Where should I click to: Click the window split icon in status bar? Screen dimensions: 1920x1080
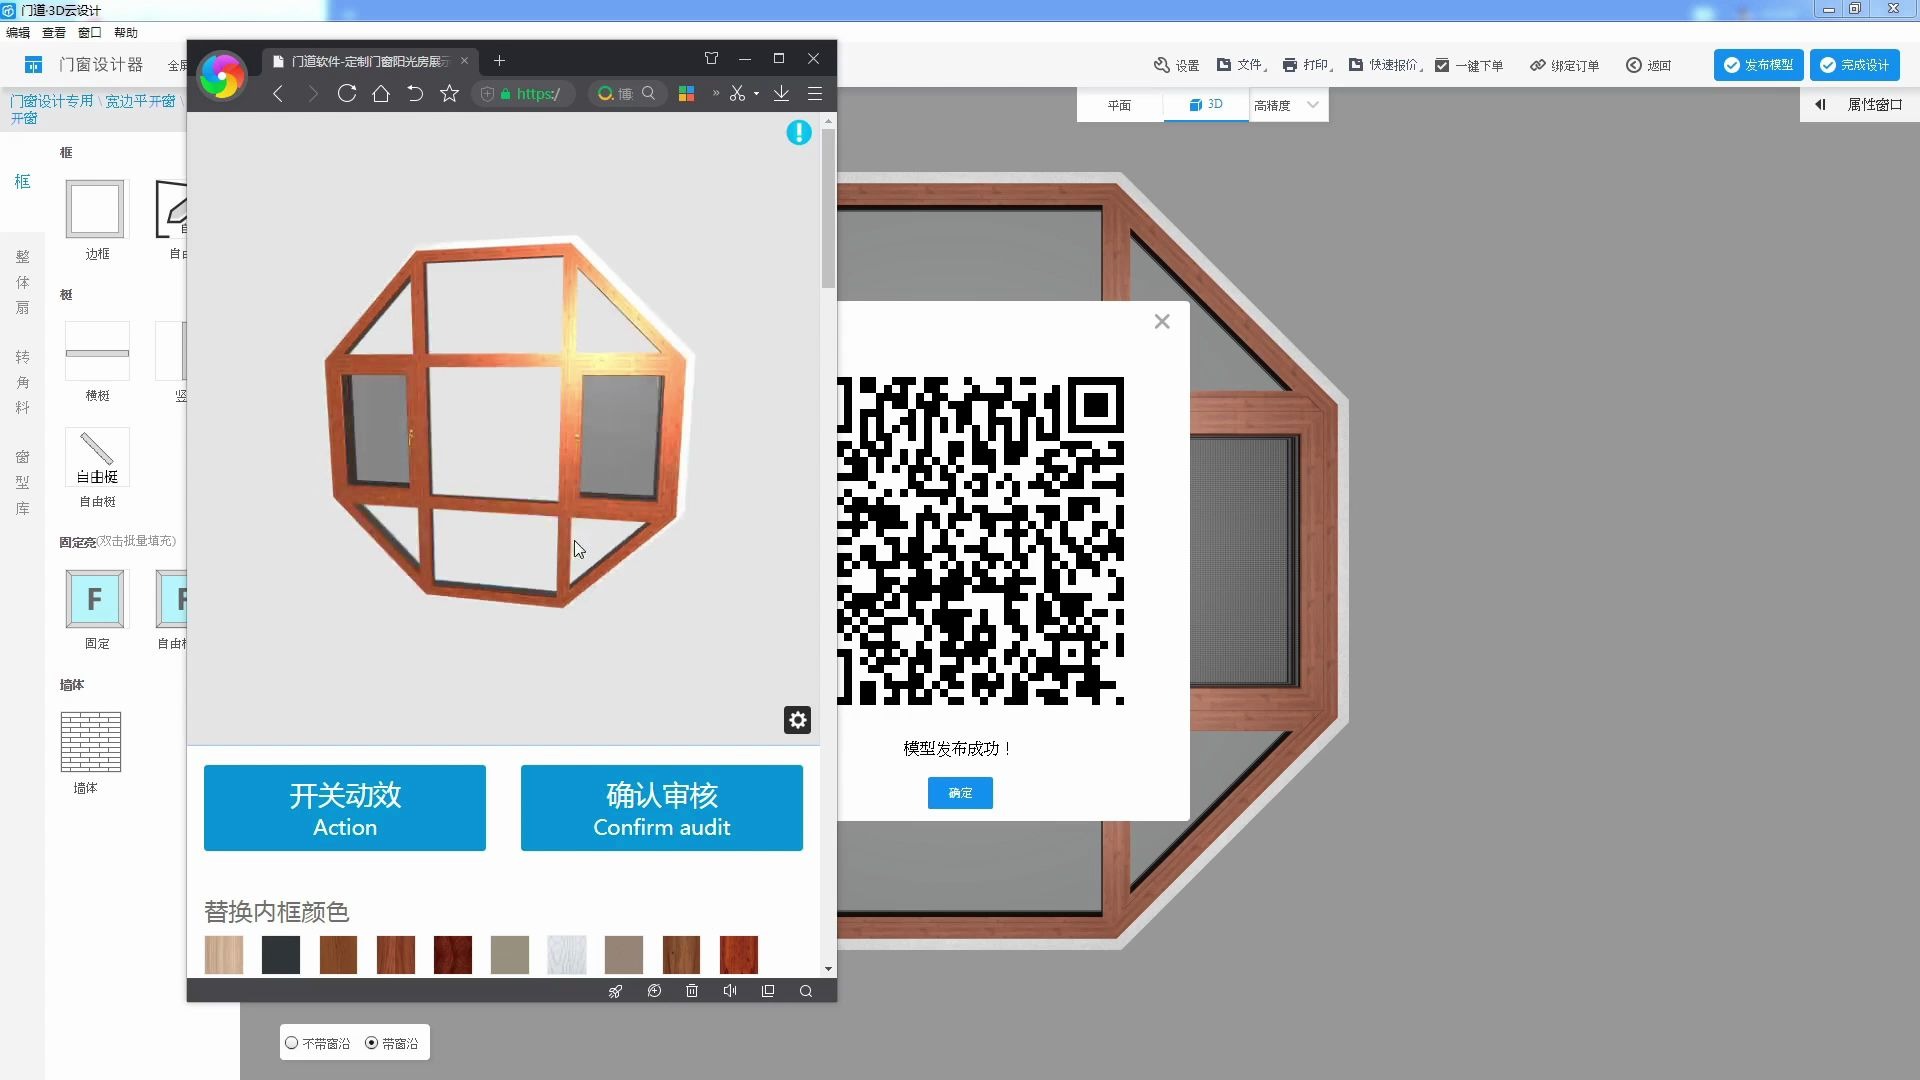point(768,991)
